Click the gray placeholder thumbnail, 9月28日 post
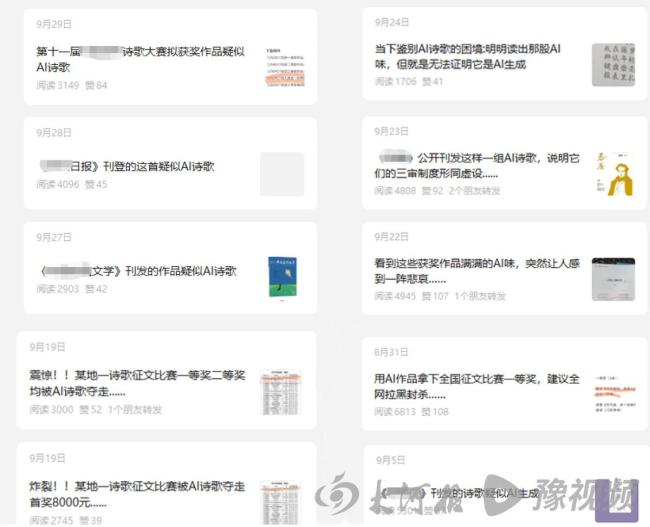Image resolution: width=650 pixels, height=527 pixels. (282, 173)
